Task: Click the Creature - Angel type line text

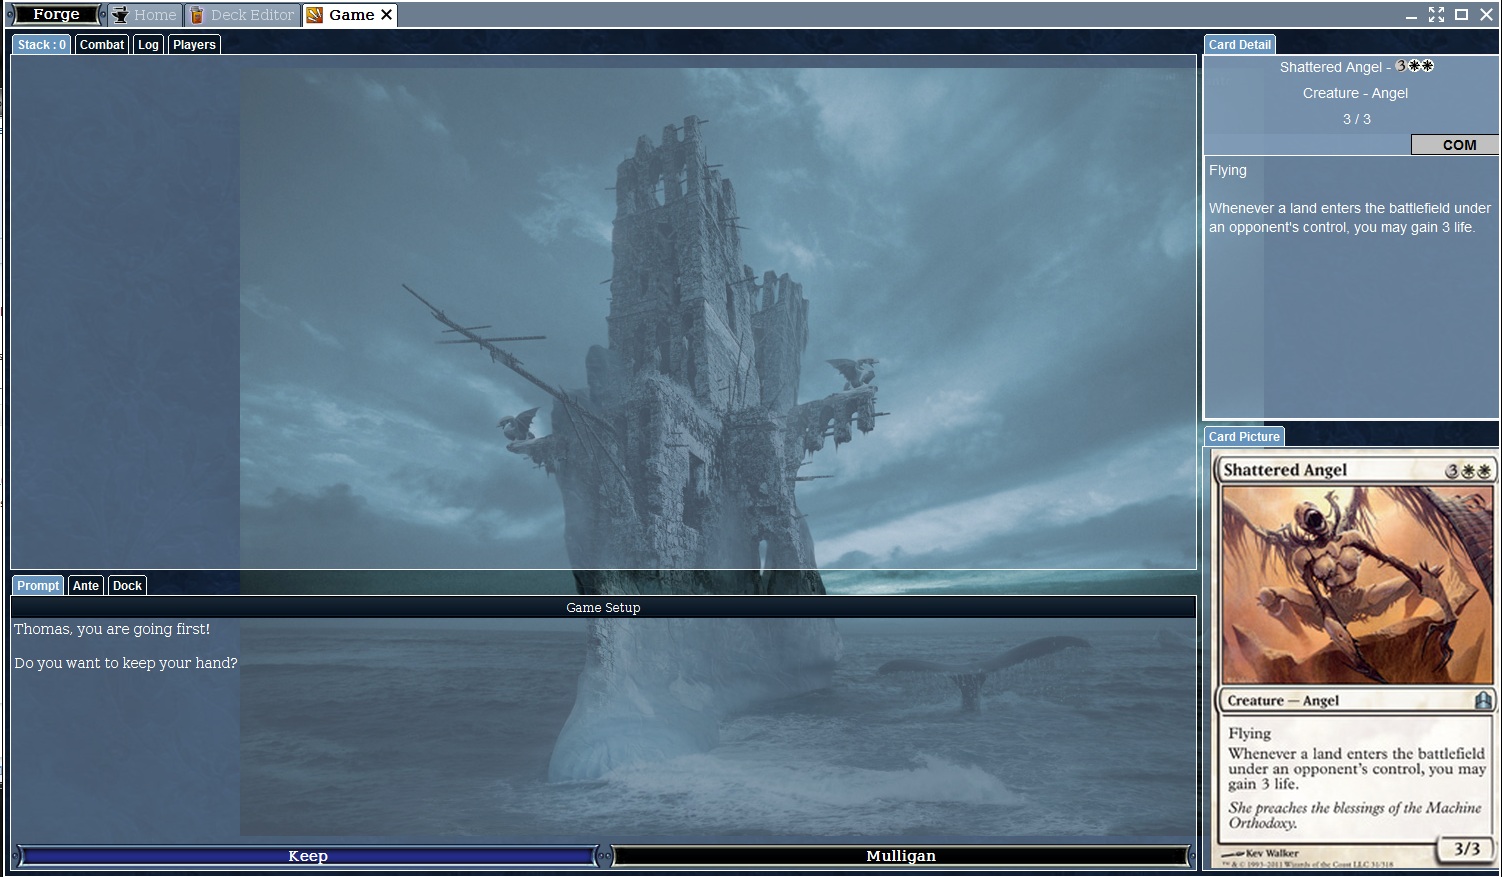Action: click(x=1355, y=93)
